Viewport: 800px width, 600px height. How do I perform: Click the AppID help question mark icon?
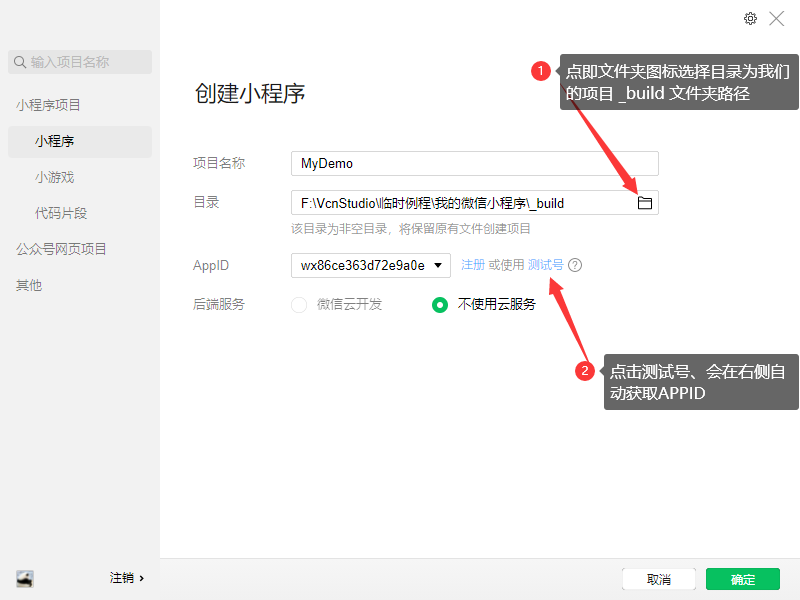click(x=575, y=265)
